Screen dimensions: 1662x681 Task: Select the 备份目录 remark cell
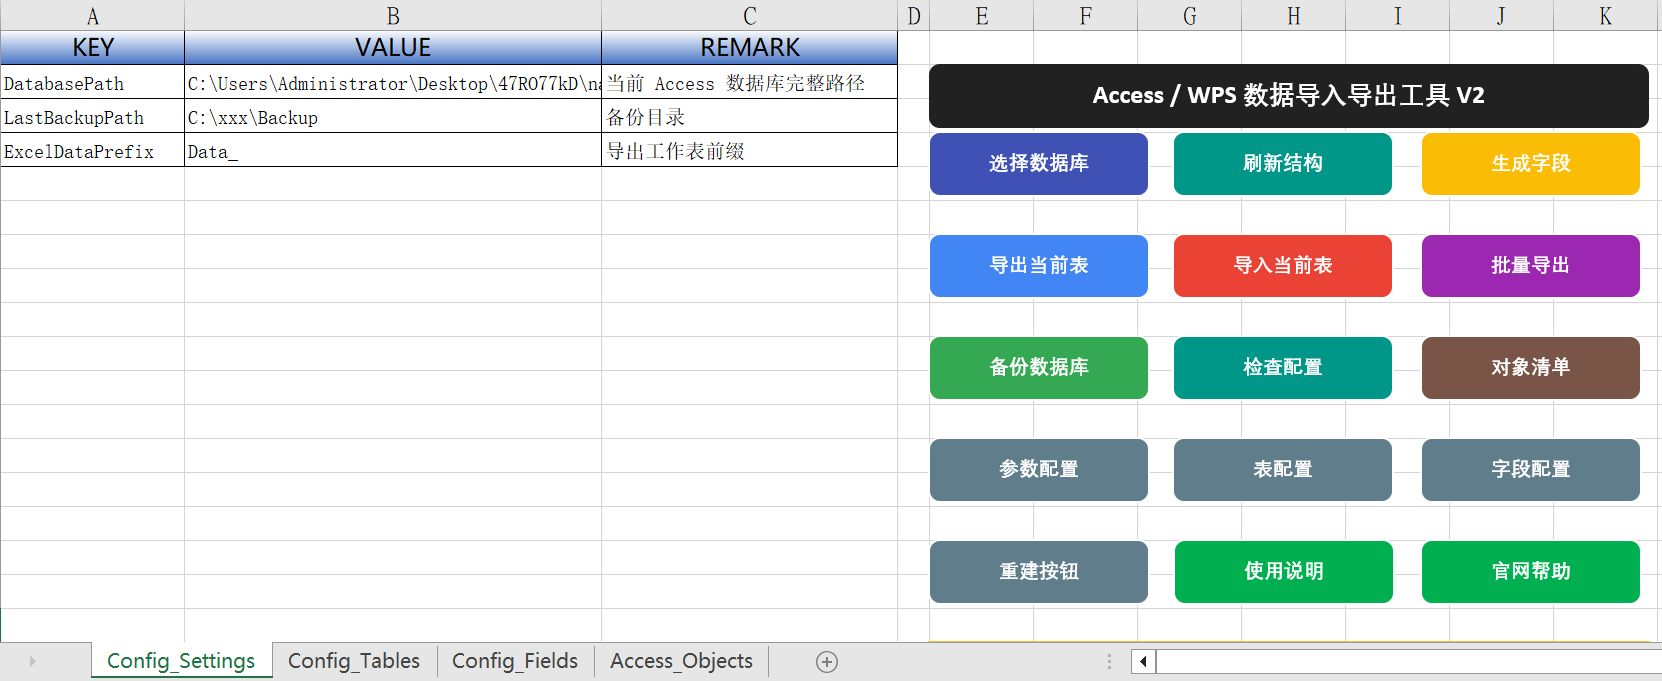(x=749, y=117)
